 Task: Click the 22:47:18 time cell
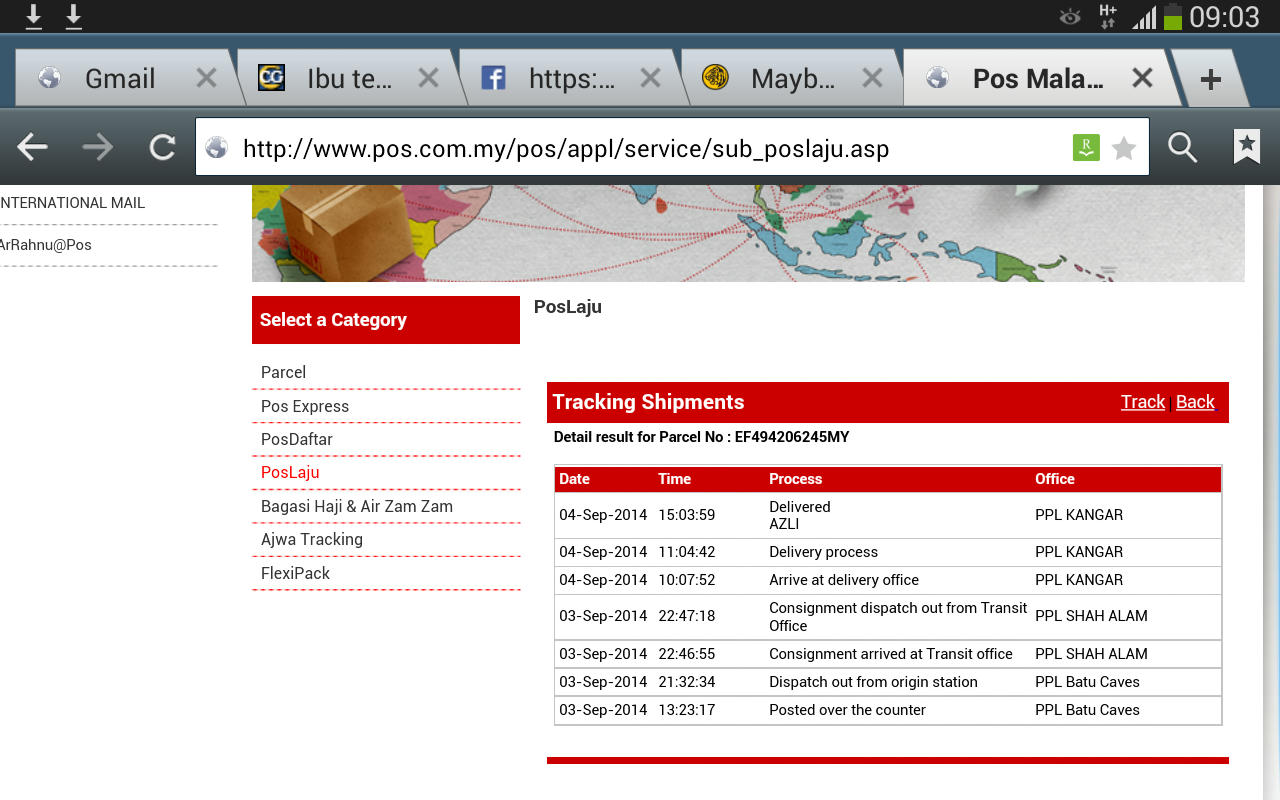pos(687,616)
